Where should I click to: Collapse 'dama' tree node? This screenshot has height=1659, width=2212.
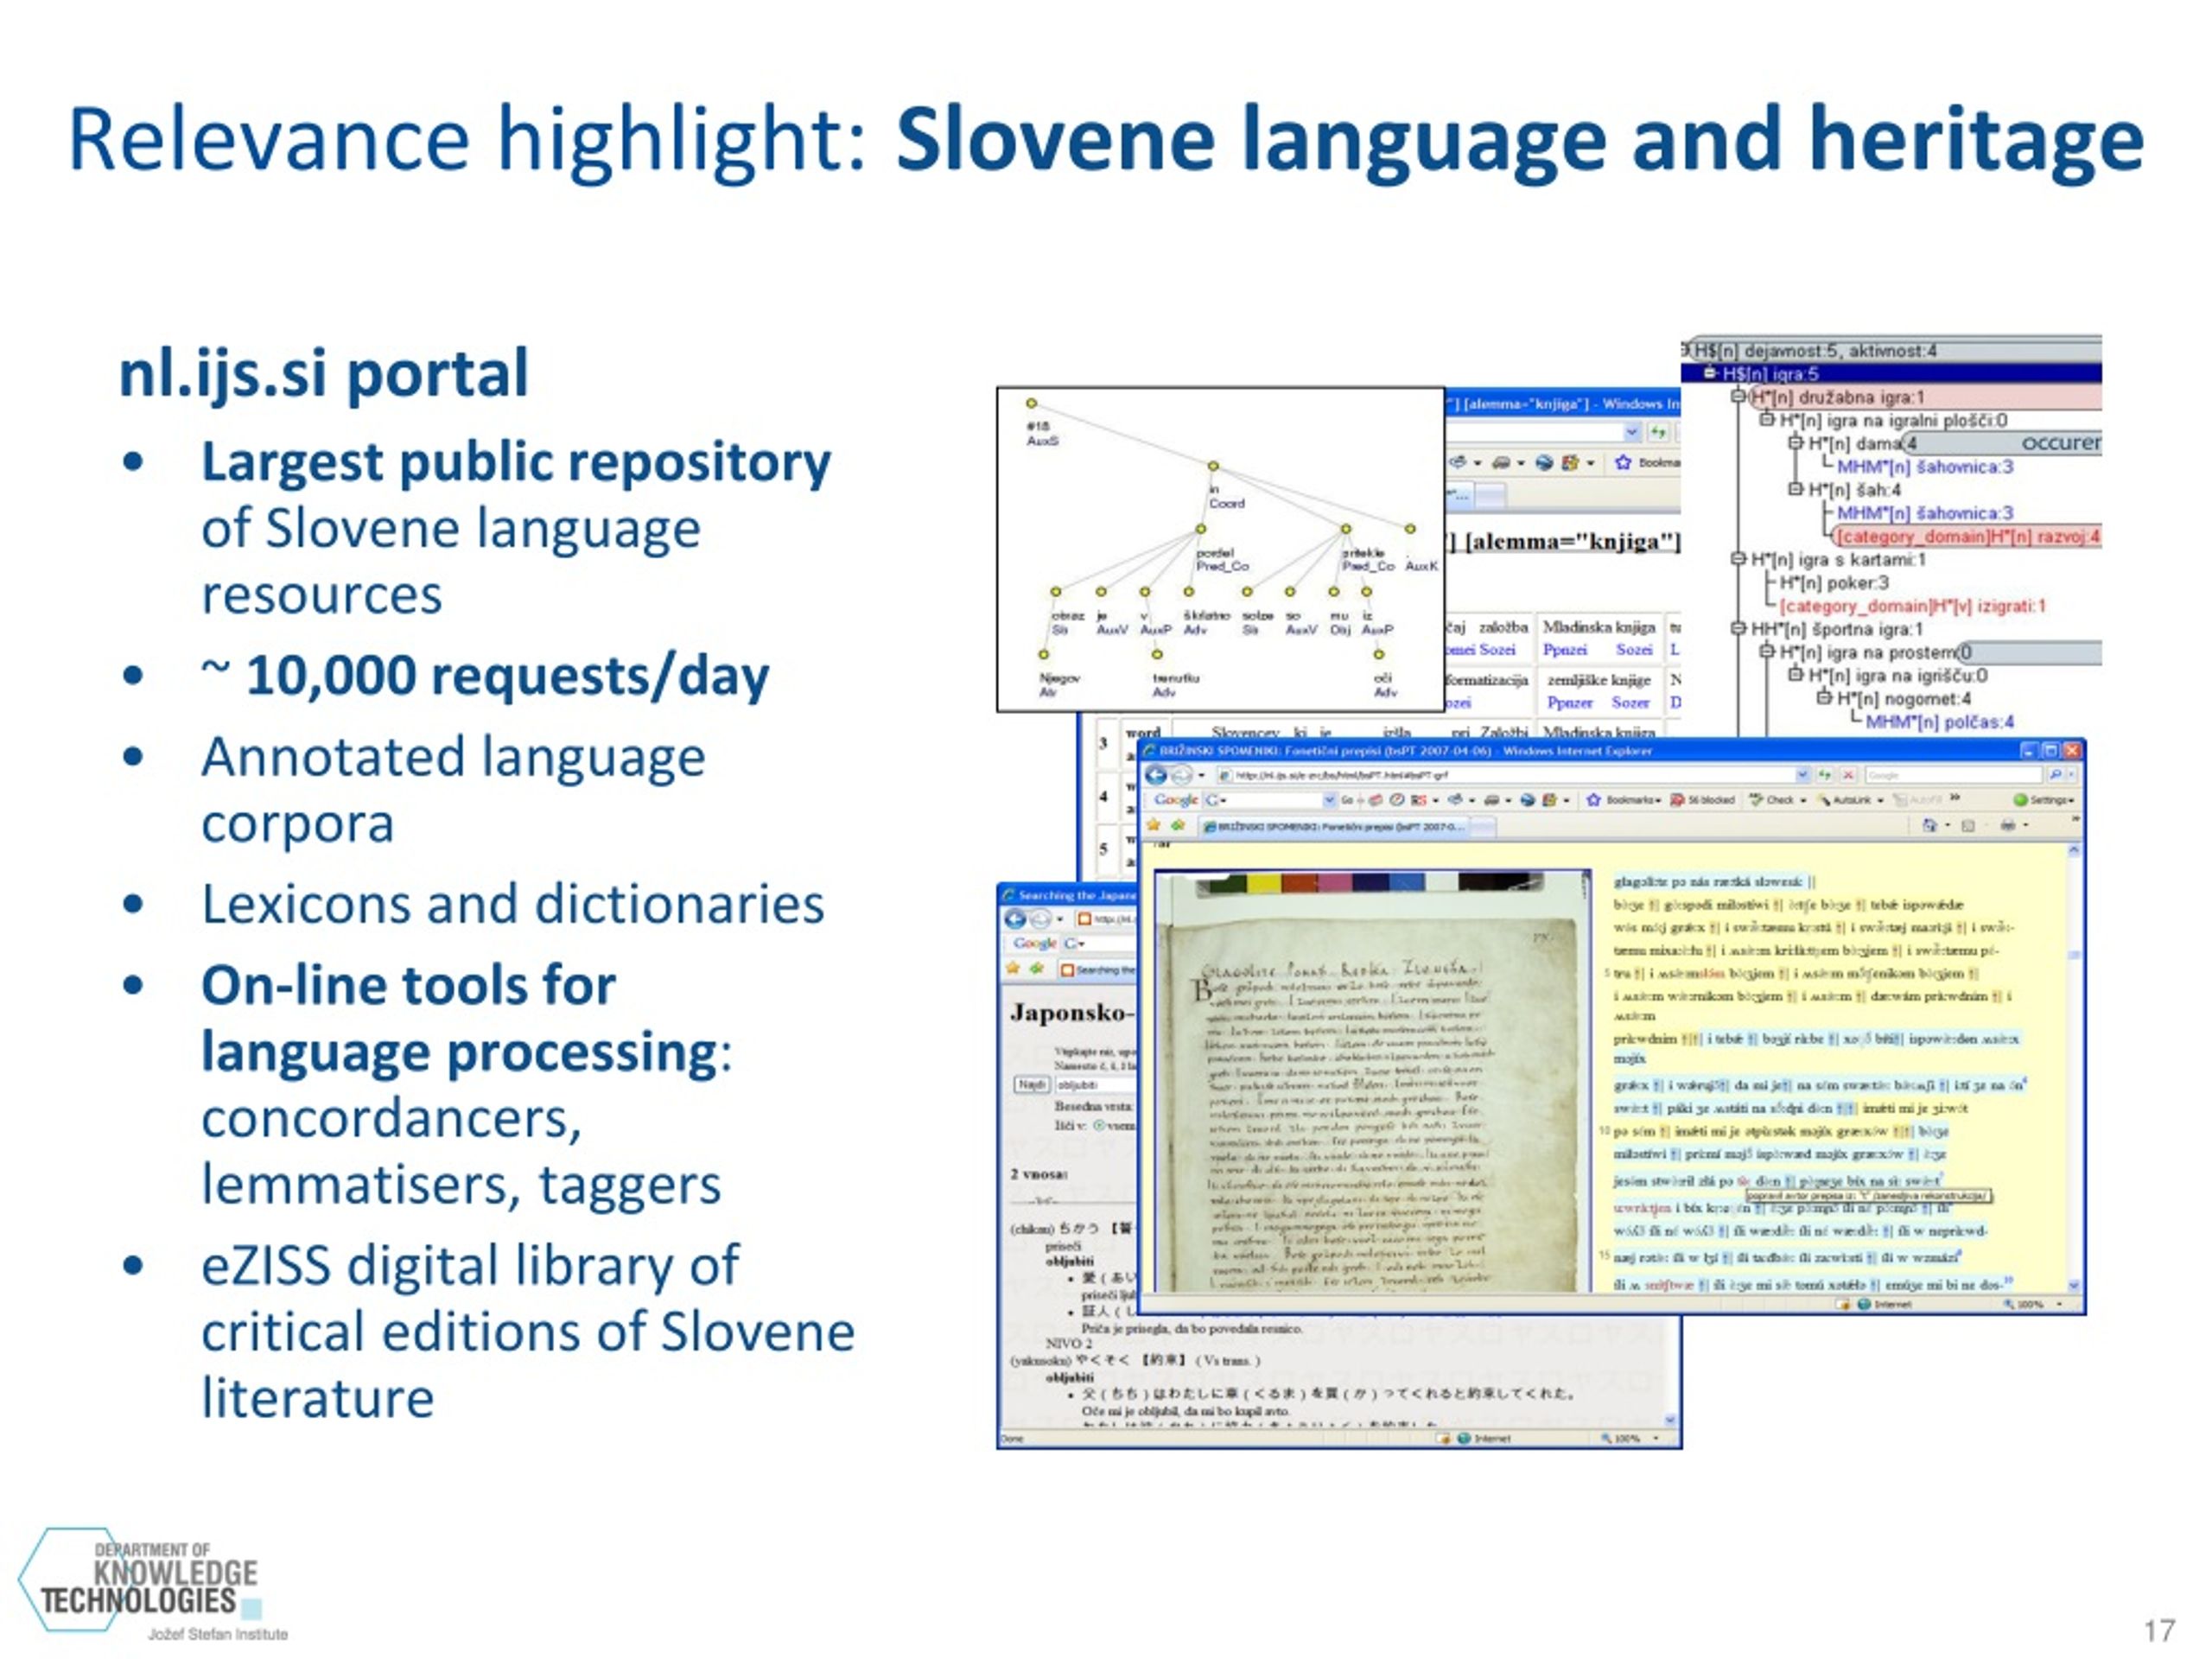(x=1796, y=443)
